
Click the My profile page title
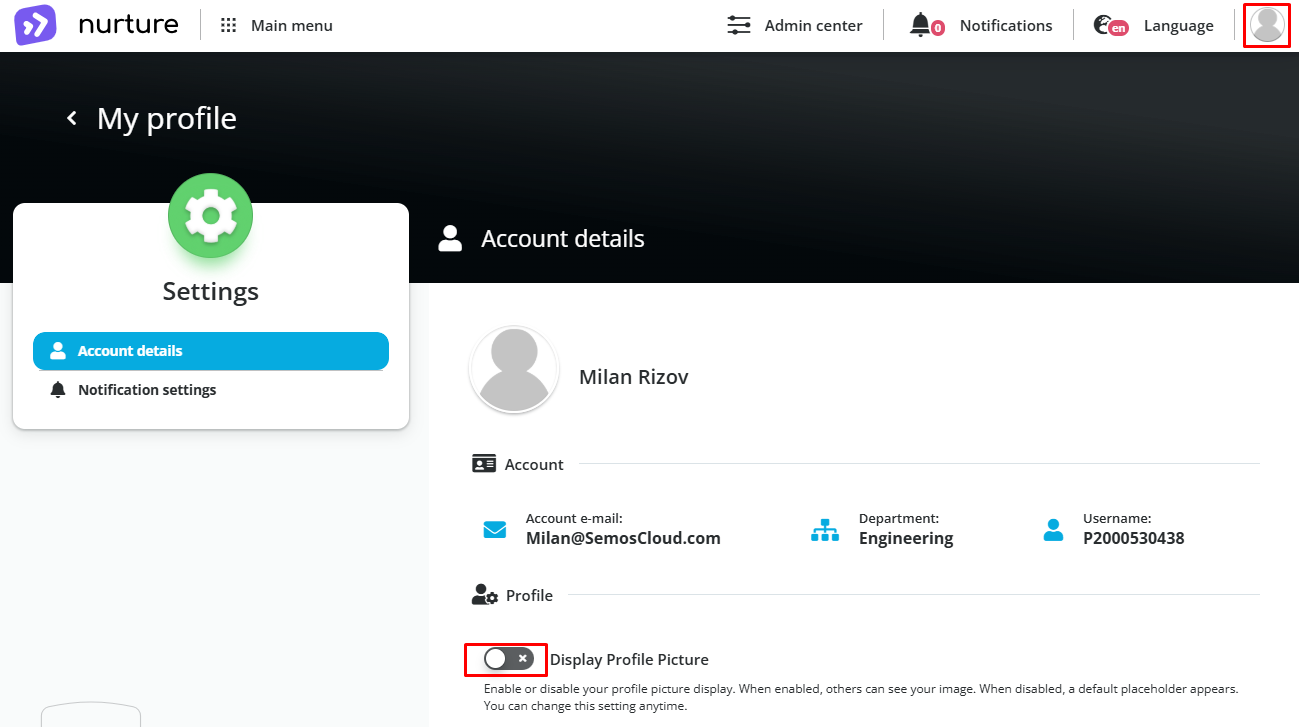point(167,119)
